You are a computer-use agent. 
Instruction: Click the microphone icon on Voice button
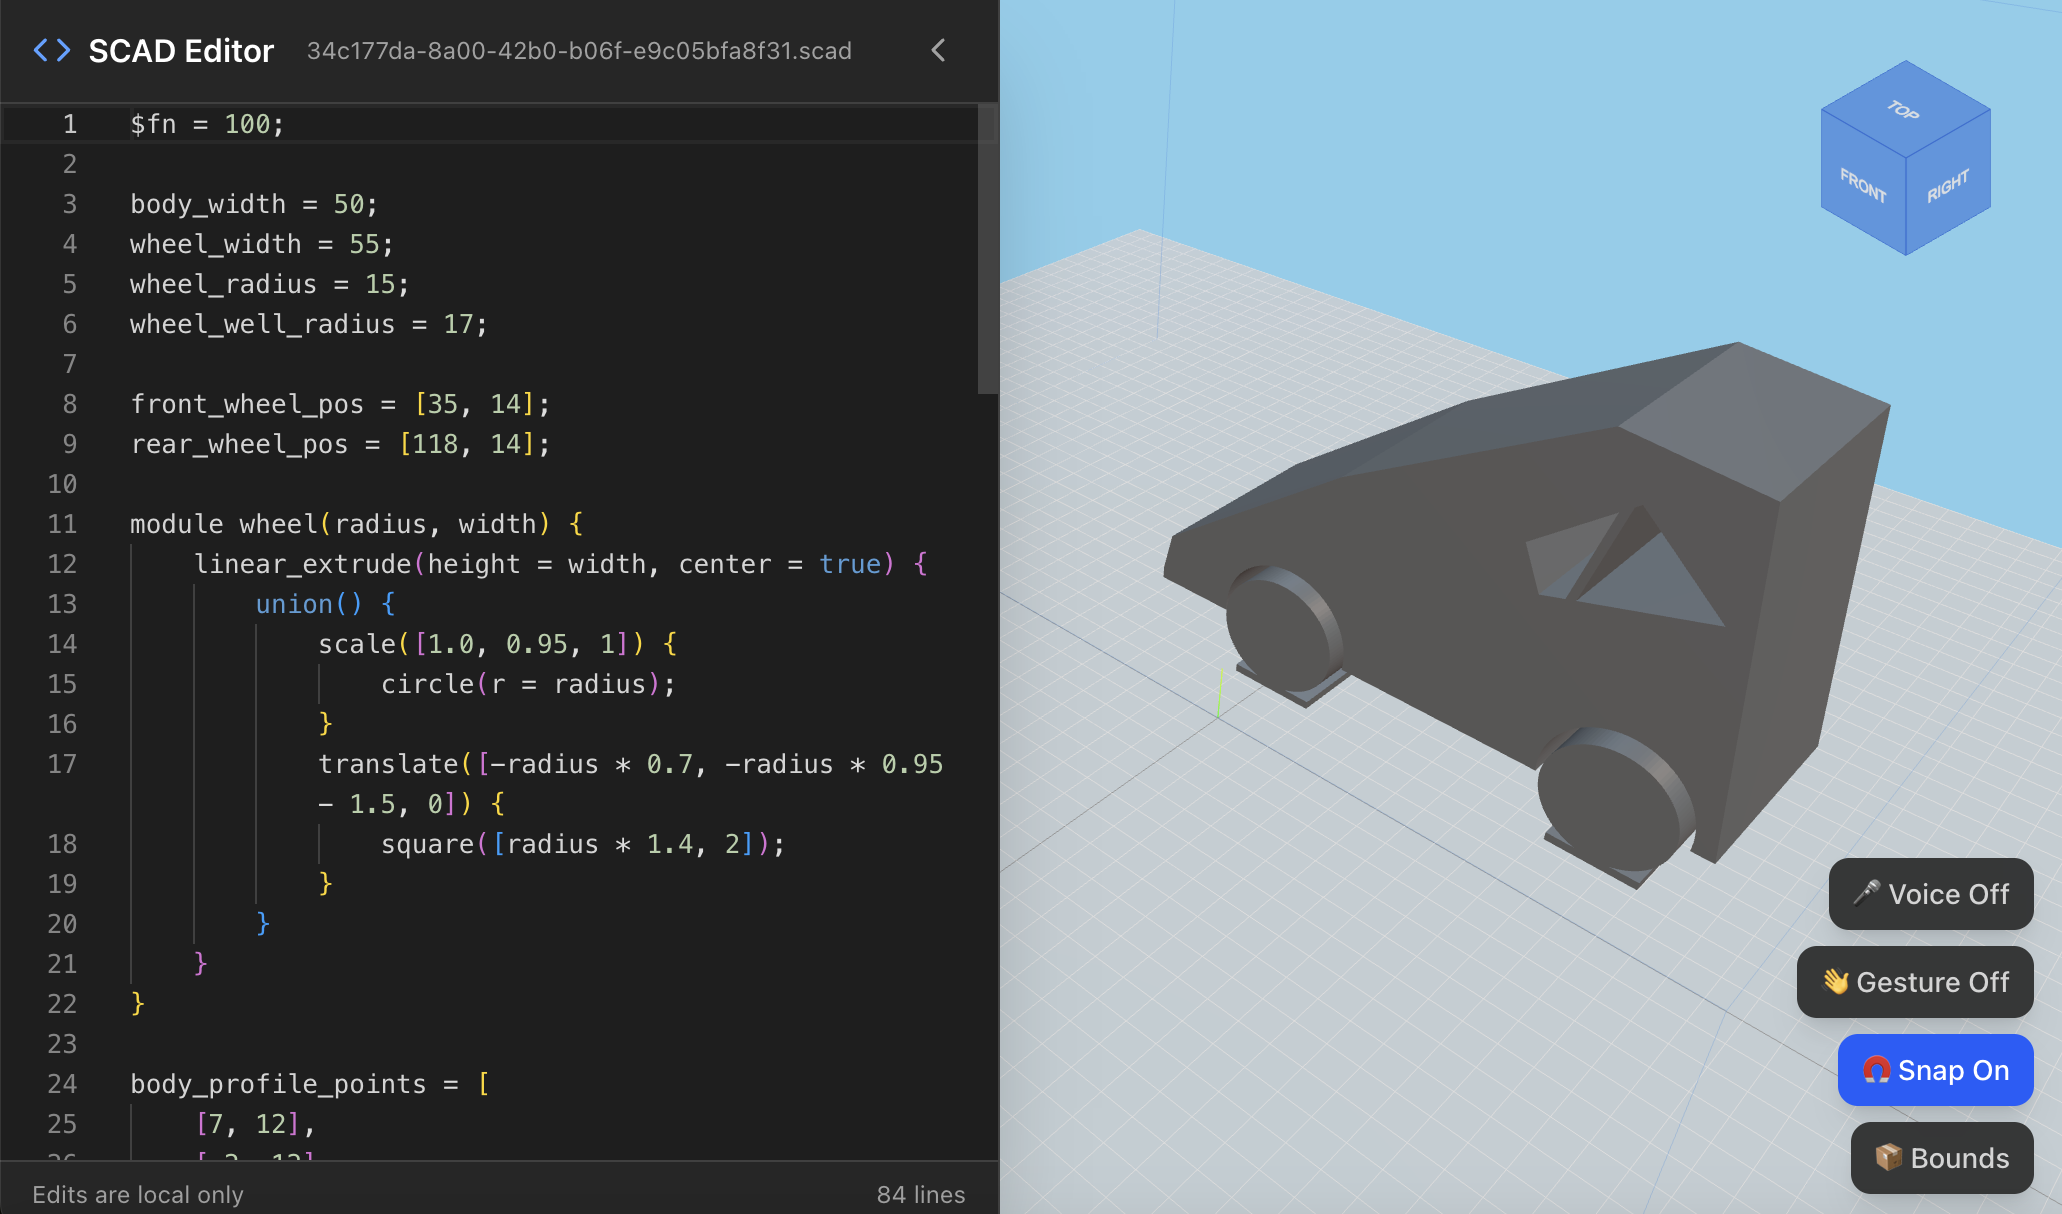point(1866,893)
